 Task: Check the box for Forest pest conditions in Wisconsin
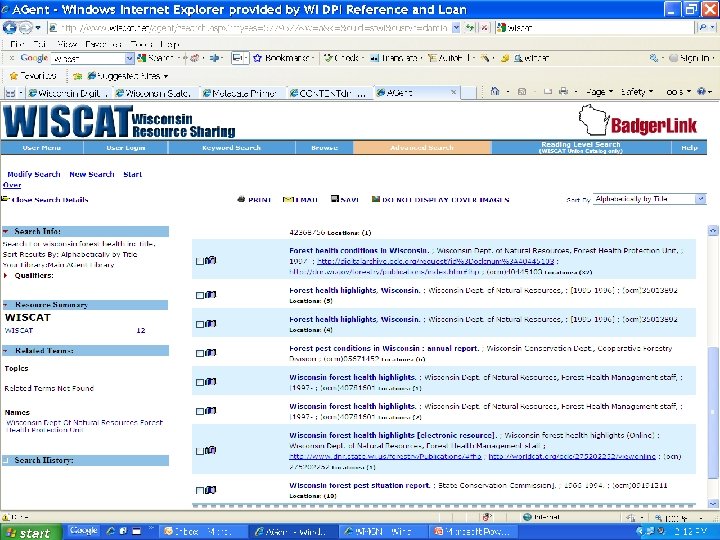(x=200, y=353)
